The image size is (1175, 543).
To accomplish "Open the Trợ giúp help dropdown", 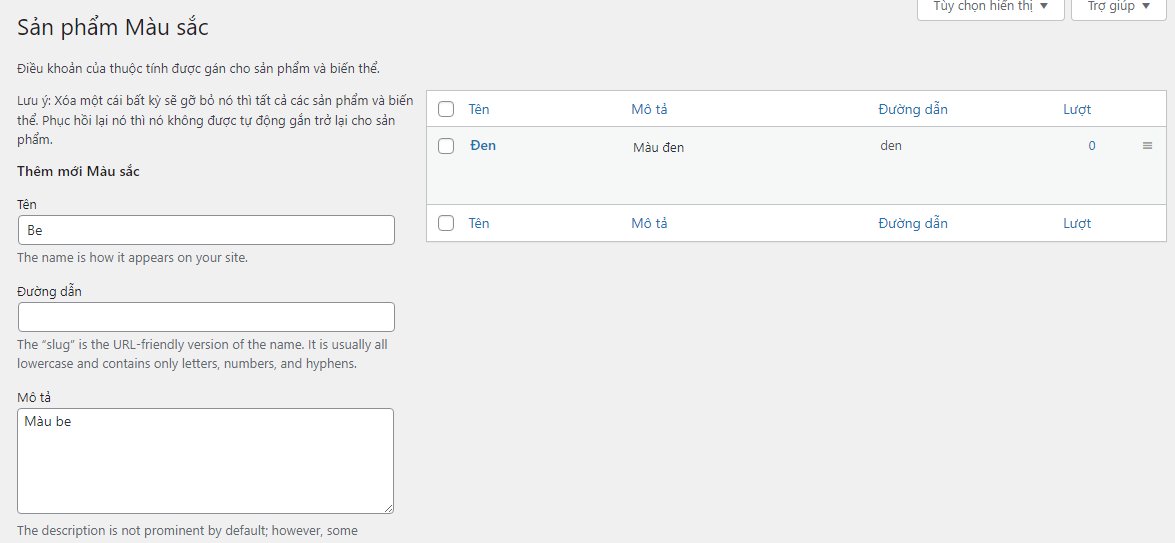I will pyautogui.click(x=1118, y=6).
